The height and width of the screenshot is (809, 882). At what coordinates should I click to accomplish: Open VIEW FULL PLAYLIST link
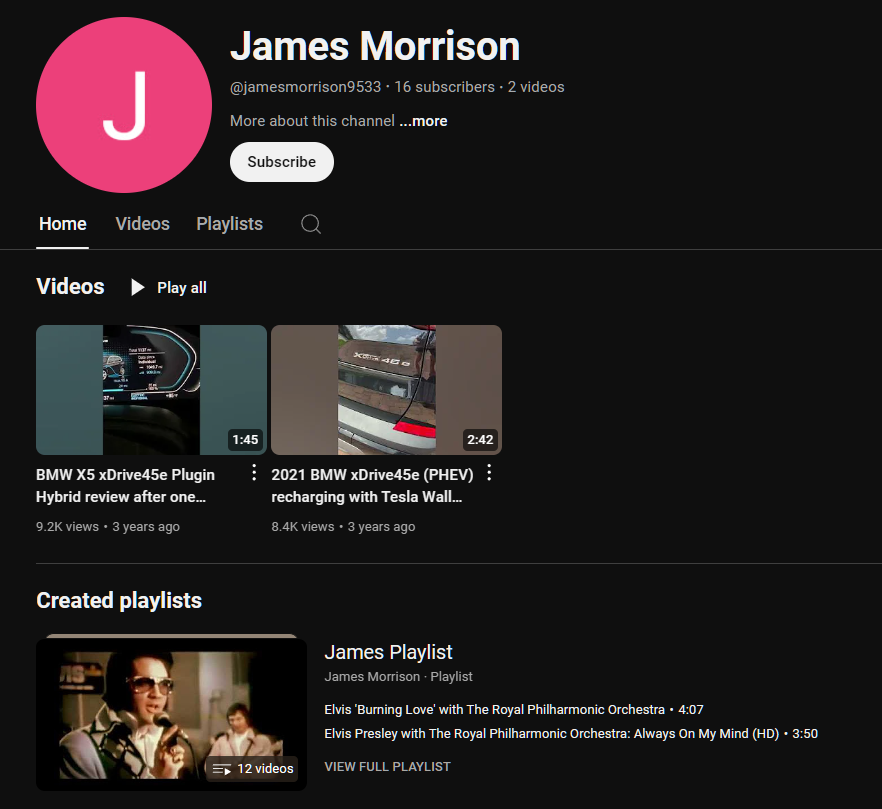388,767
